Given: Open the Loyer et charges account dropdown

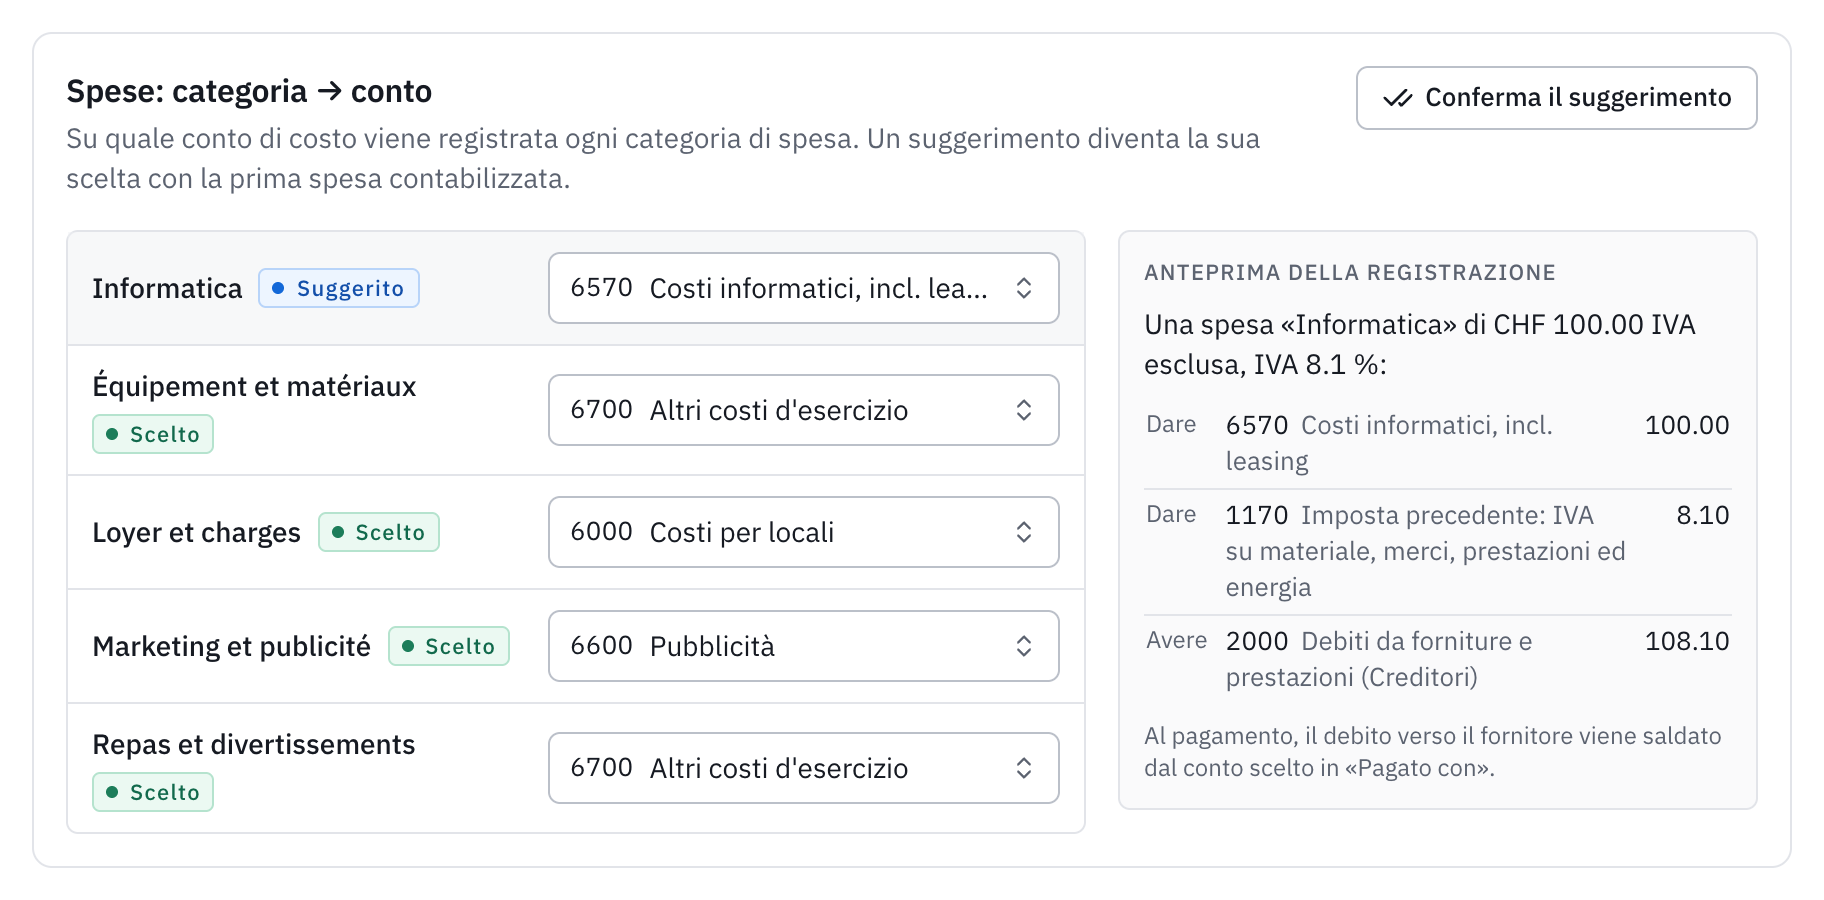Looking at the screenshot, I should point(803,532).
